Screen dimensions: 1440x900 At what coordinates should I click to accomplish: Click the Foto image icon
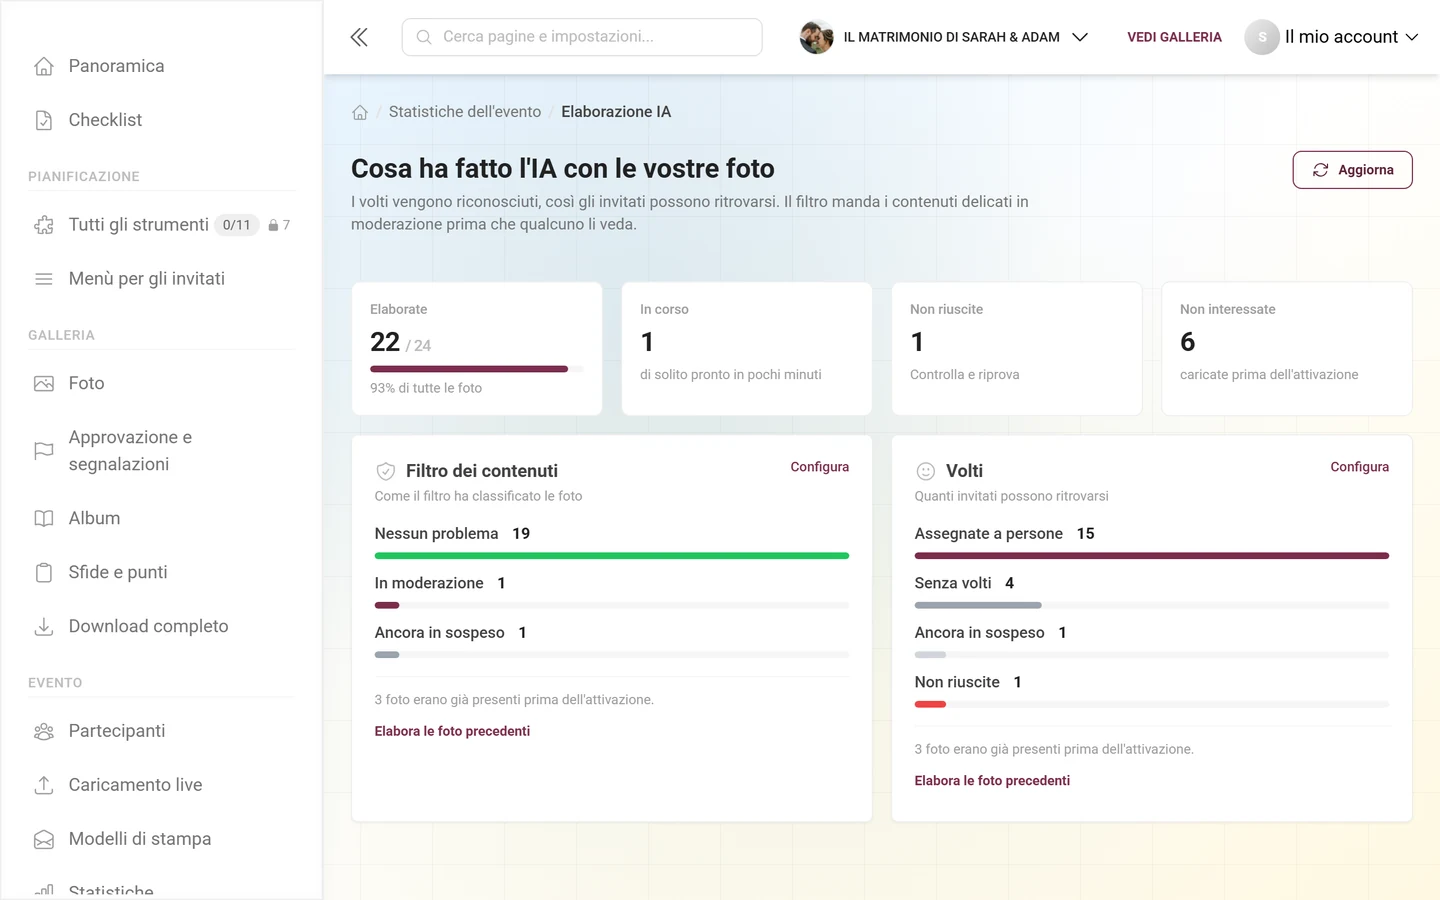point(44,383)
